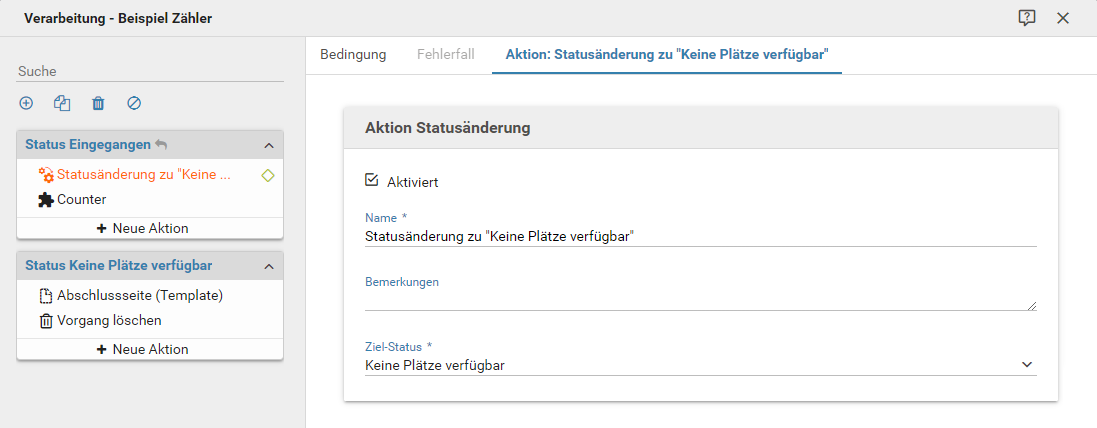Click into the Suche search field
The width and height of the screenshot is (1097, 428).
coord(150,72)
